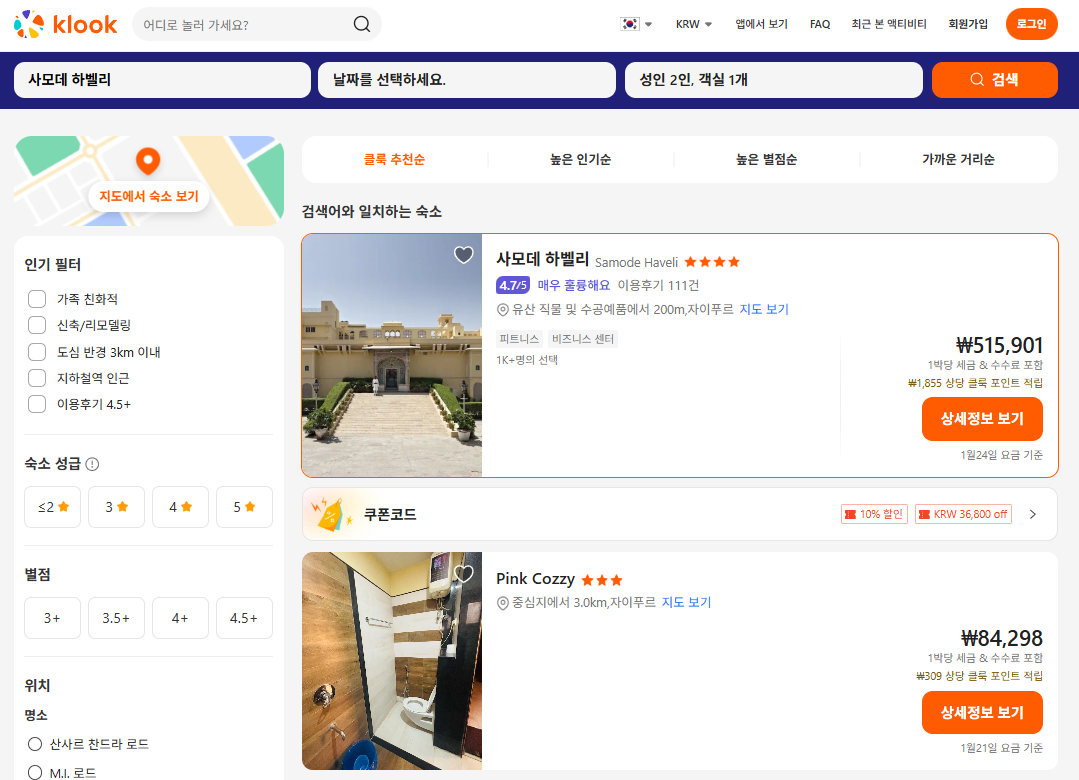Select the 가까운 거리순 sort tab
Image resolution: width=1079 pixels, height=780 pixels.
[x=958, y=160]
